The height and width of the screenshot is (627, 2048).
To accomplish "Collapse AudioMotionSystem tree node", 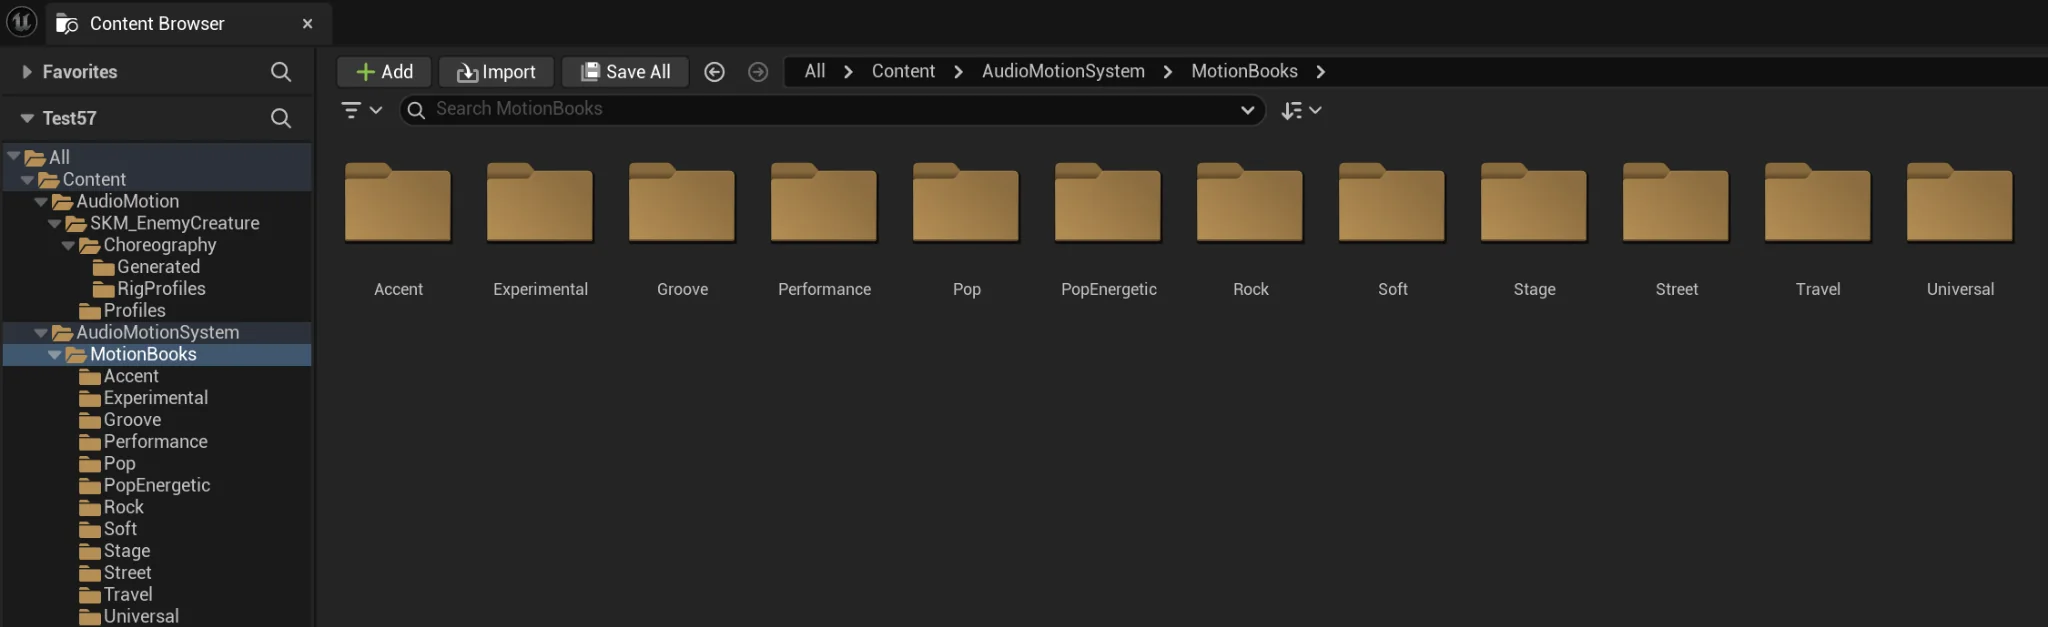I will click(x=41, y=332).
